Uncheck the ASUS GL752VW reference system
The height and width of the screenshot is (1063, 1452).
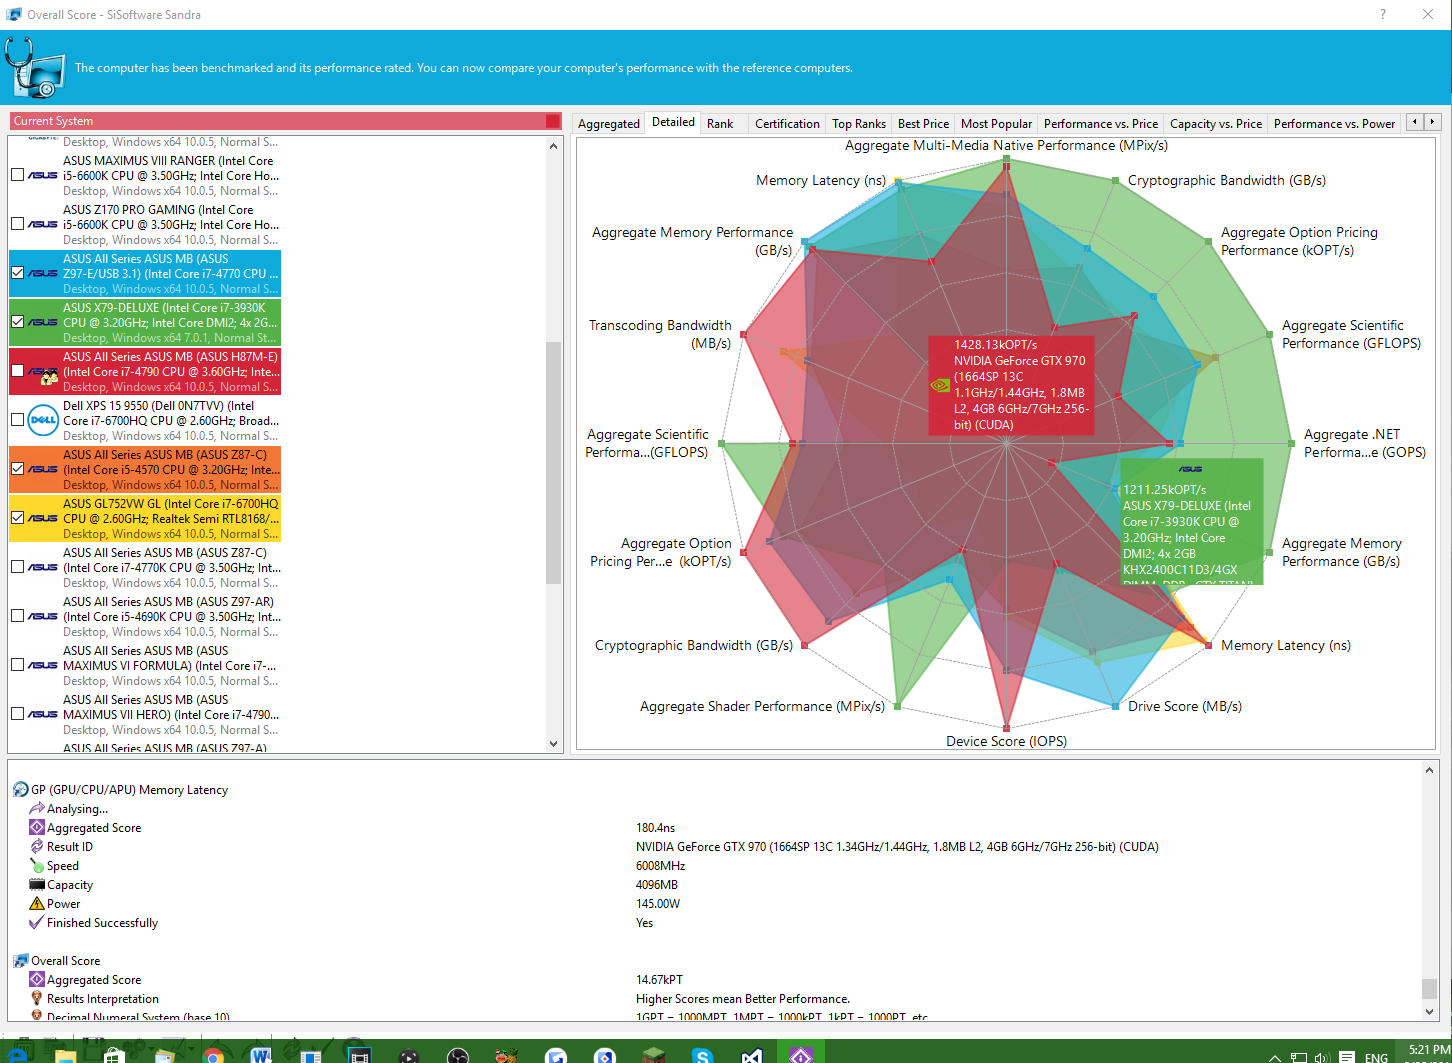[x=17, y=518]
